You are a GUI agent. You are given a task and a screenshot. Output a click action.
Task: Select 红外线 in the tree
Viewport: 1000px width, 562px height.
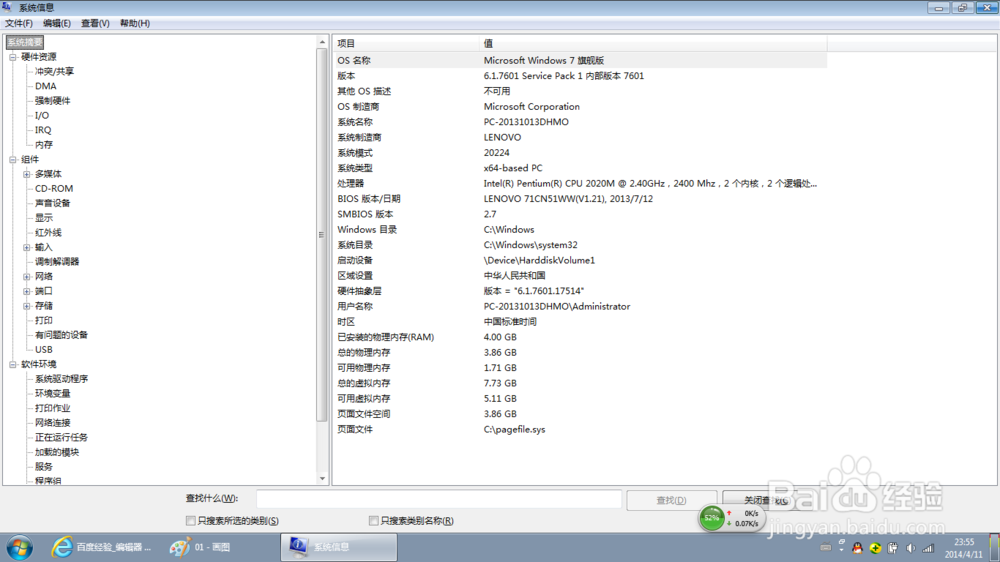tap(48, 233)
